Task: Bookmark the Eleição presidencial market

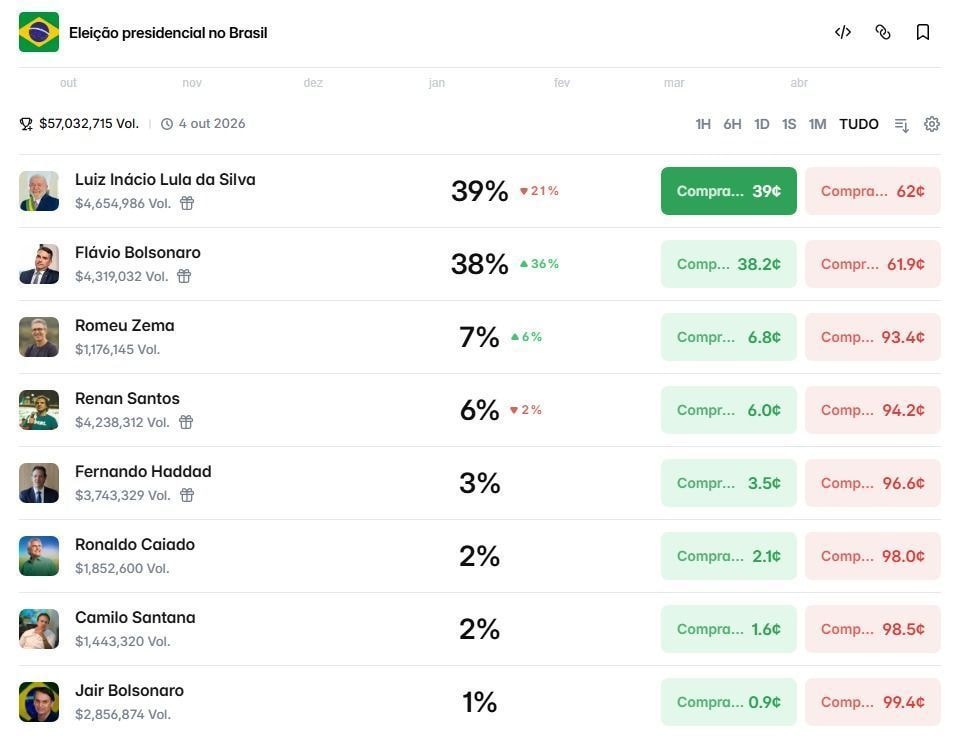Action: [x=923, y=32]
